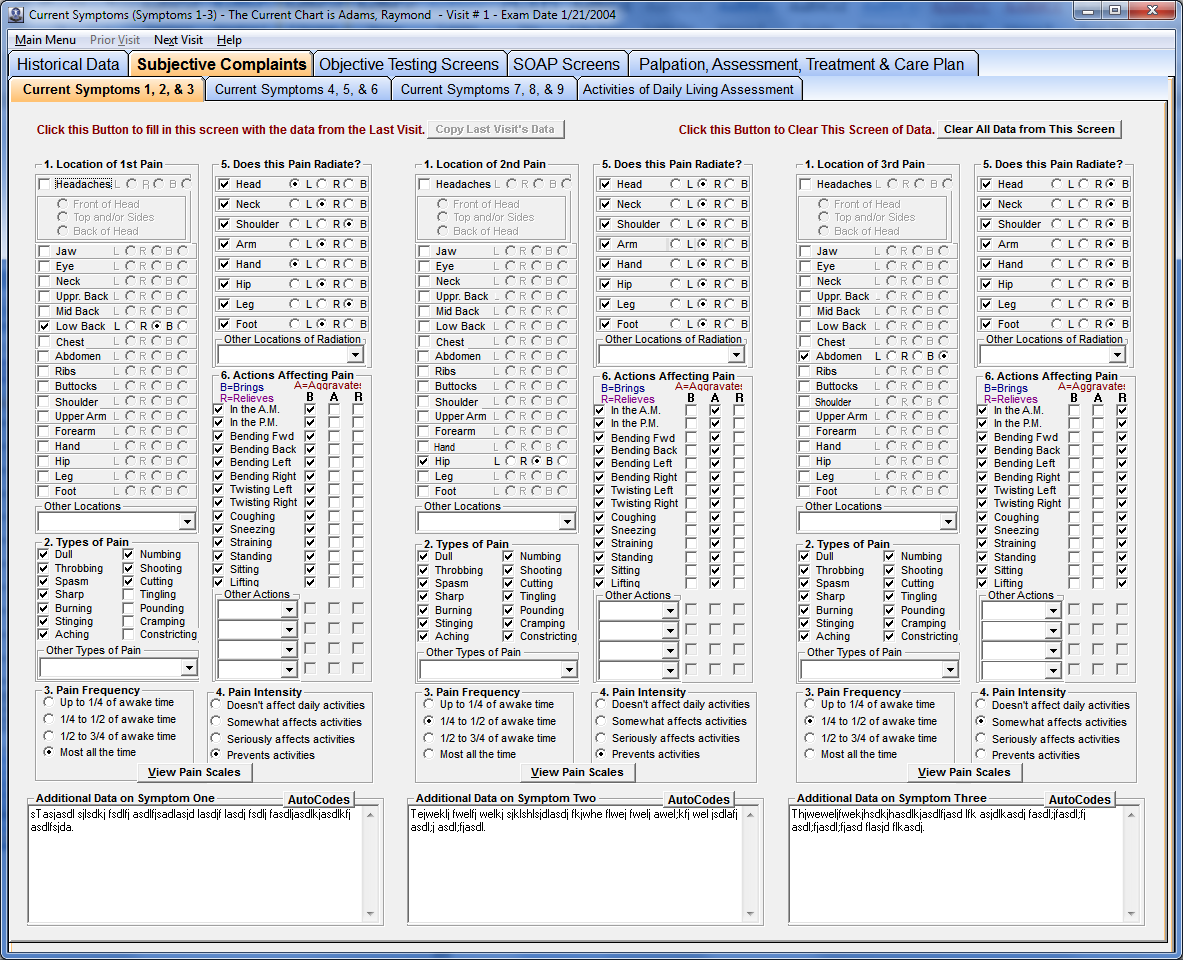Check the Headaches box for 1st Pain
This screenshot has height=960, width=1183.
pyautogui.click(x=44, y=184)
